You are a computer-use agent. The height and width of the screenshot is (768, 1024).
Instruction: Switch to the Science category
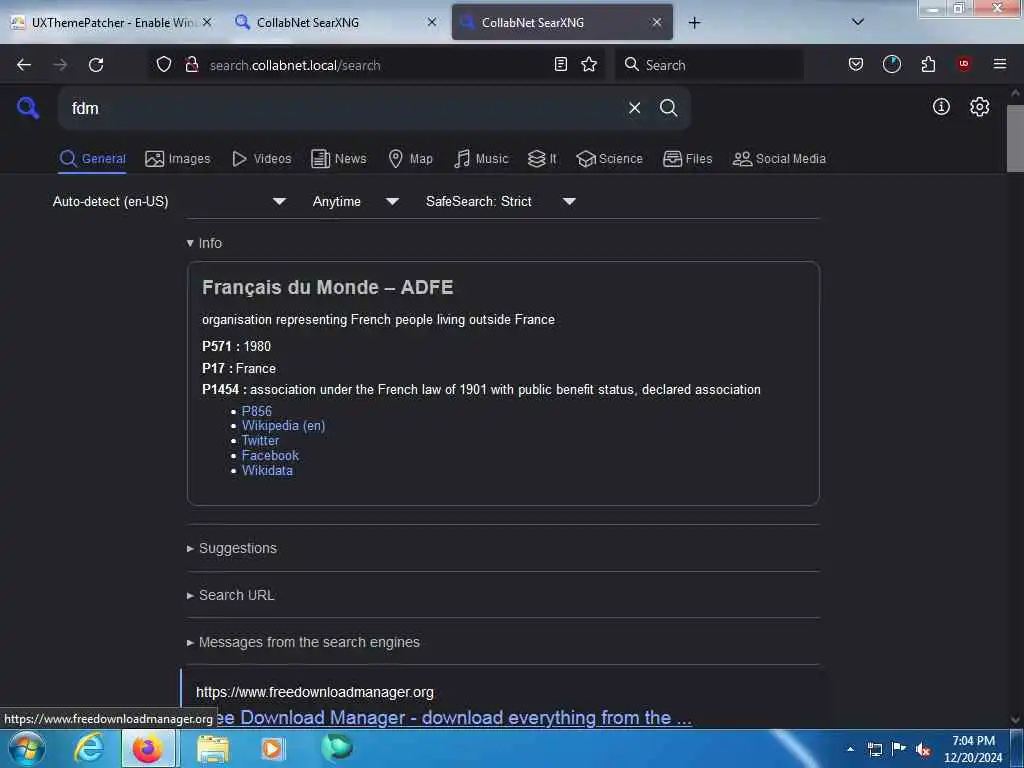click(609, 159)
